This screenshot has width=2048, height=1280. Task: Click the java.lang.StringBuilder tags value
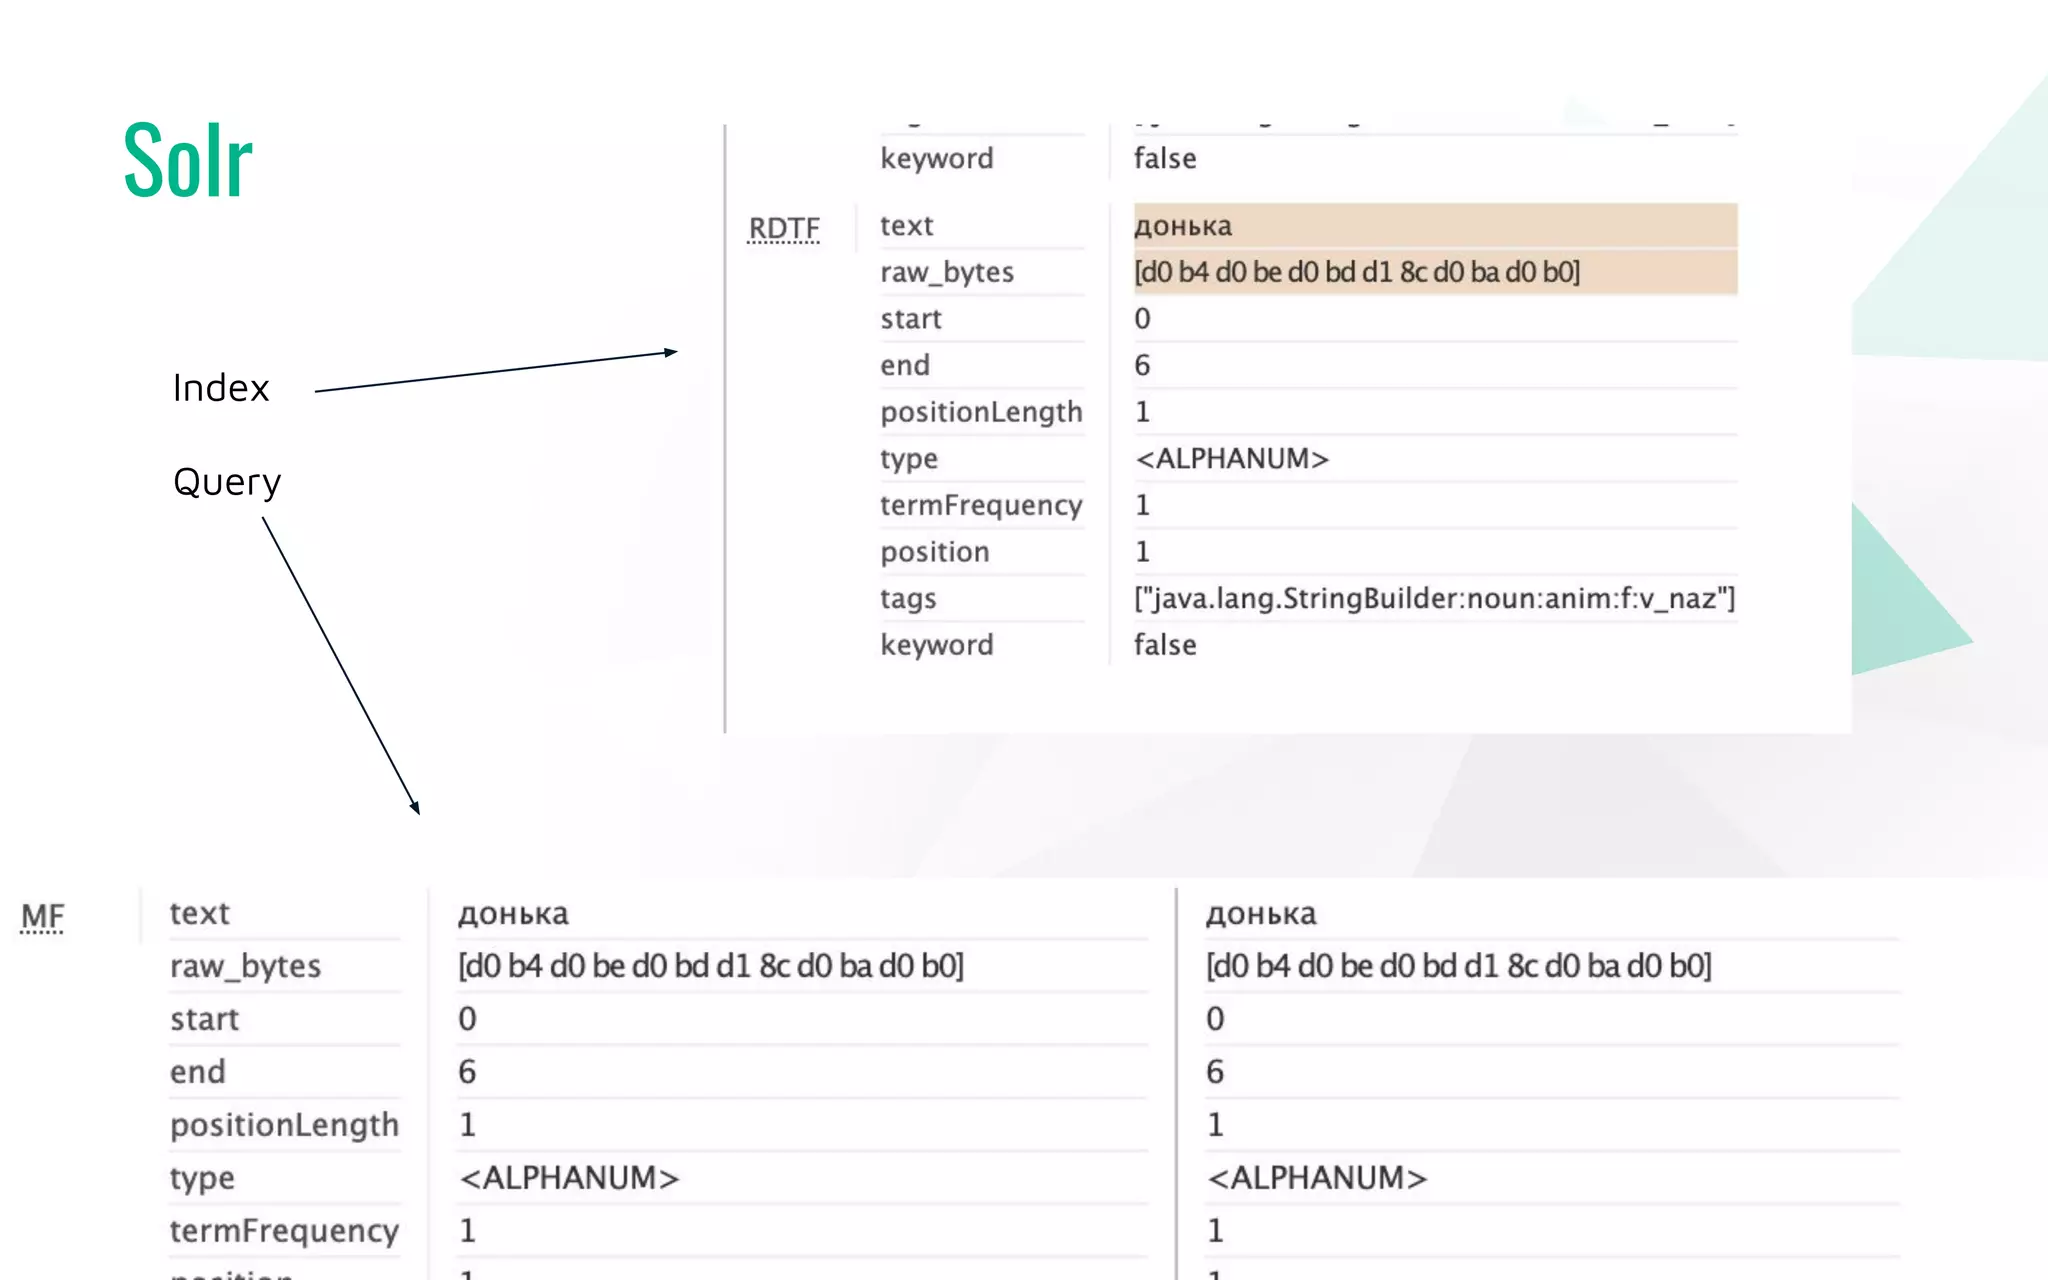(1434, 599)
